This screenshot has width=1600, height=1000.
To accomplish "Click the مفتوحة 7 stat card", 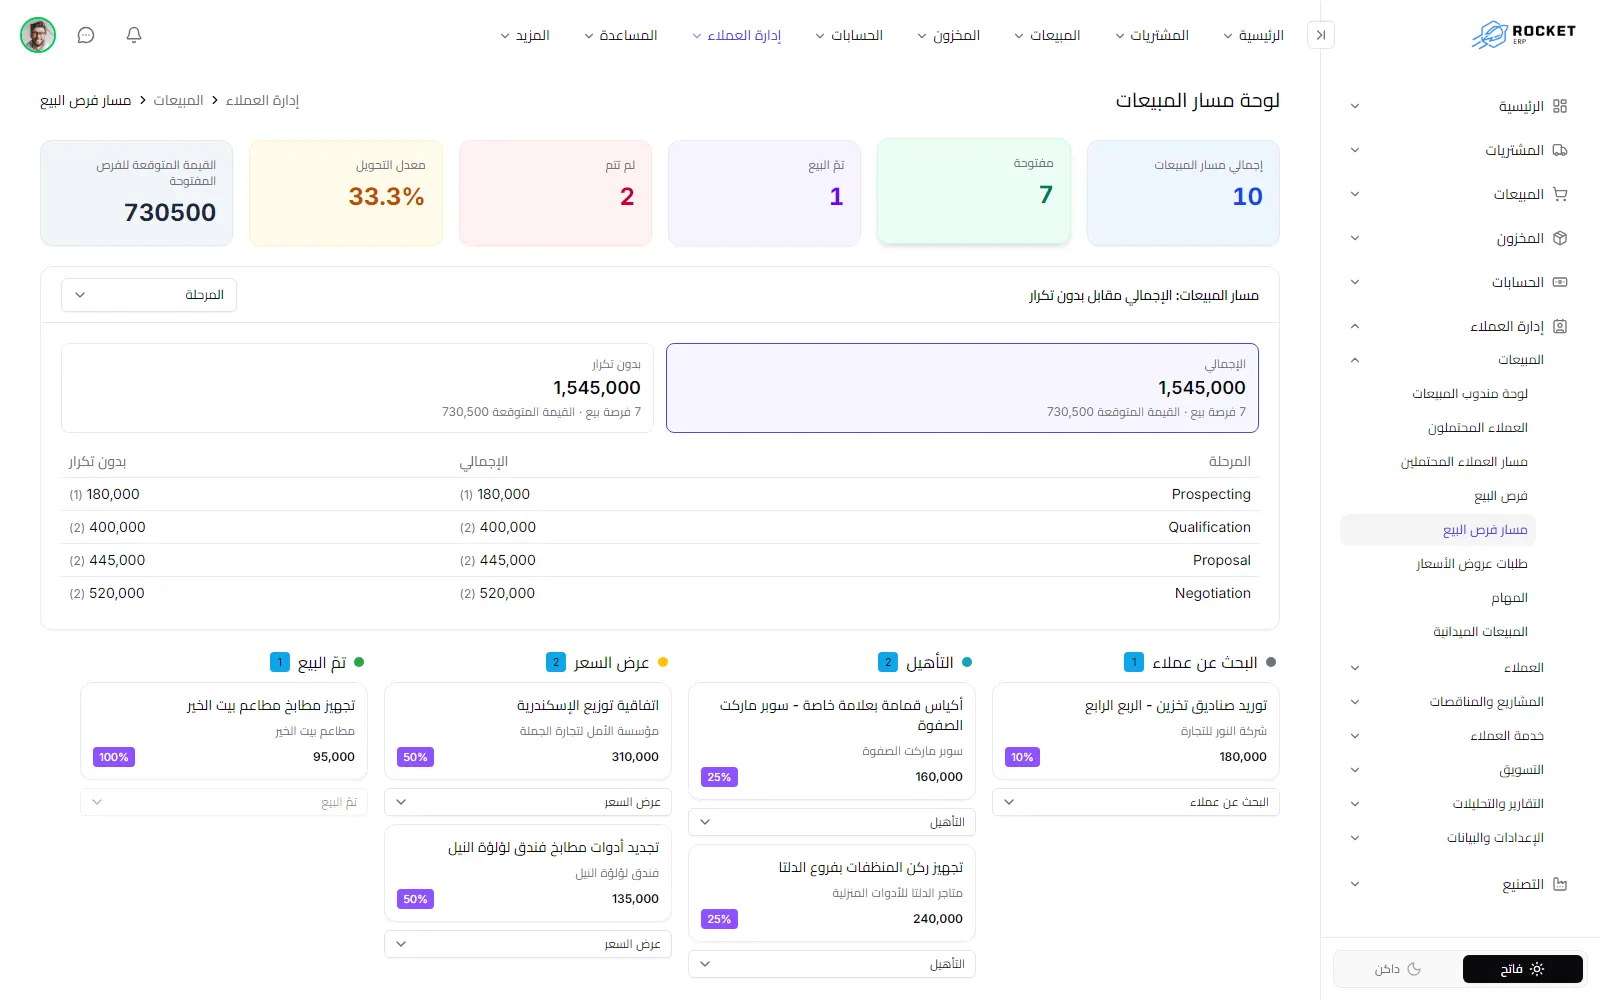I will pos(974,191).
